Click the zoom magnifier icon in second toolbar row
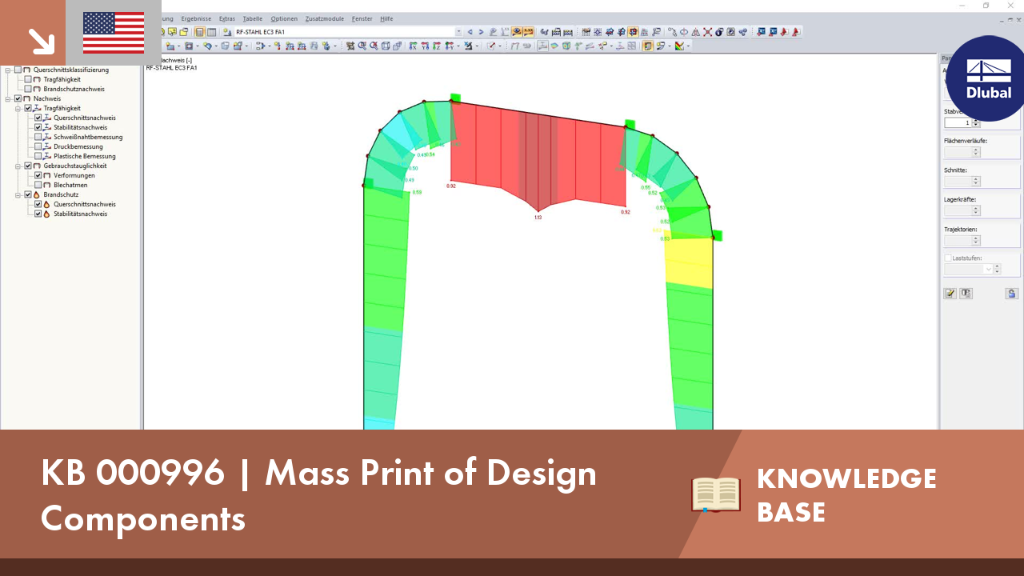This screenshot has width=1024, height=576. click(362, 46)
